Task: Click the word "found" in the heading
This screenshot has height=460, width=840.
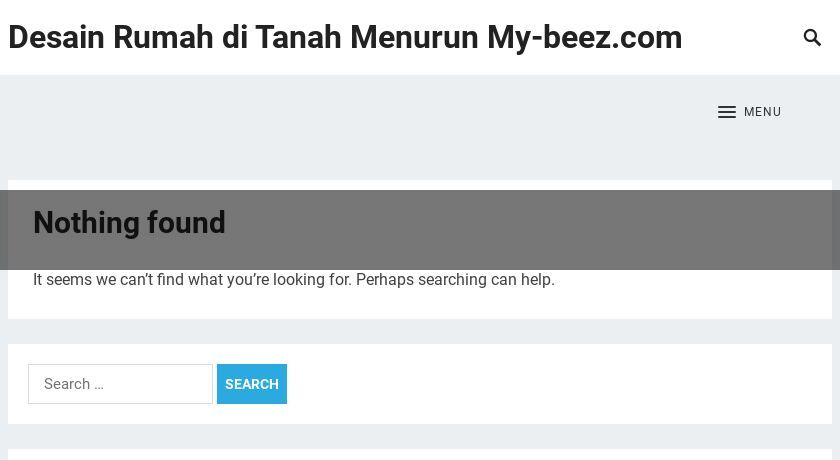Action: (x=186, y=223)
